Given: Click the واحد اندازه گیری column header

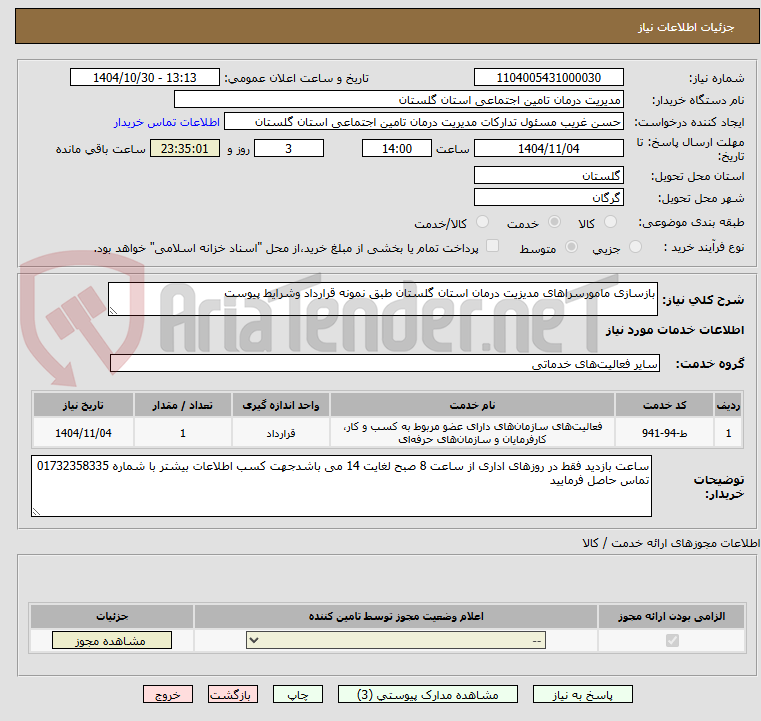Looking at the screenshot, I should pos(281,405).
